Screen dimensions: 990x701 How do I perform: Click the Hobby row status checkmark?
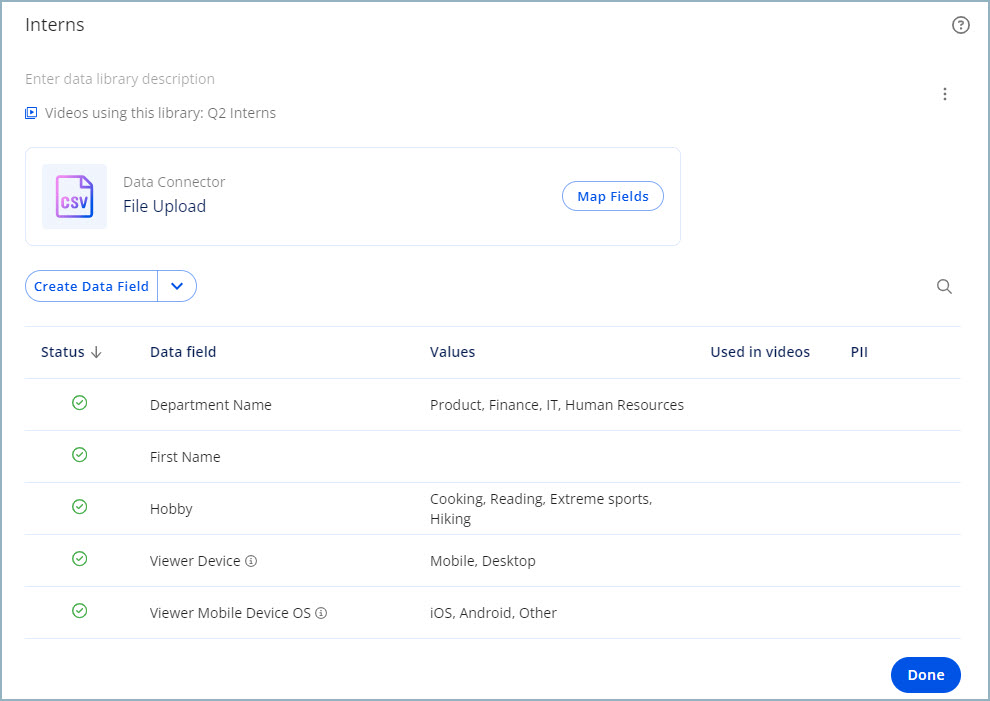pyautogui.click(x=80, y=507)
